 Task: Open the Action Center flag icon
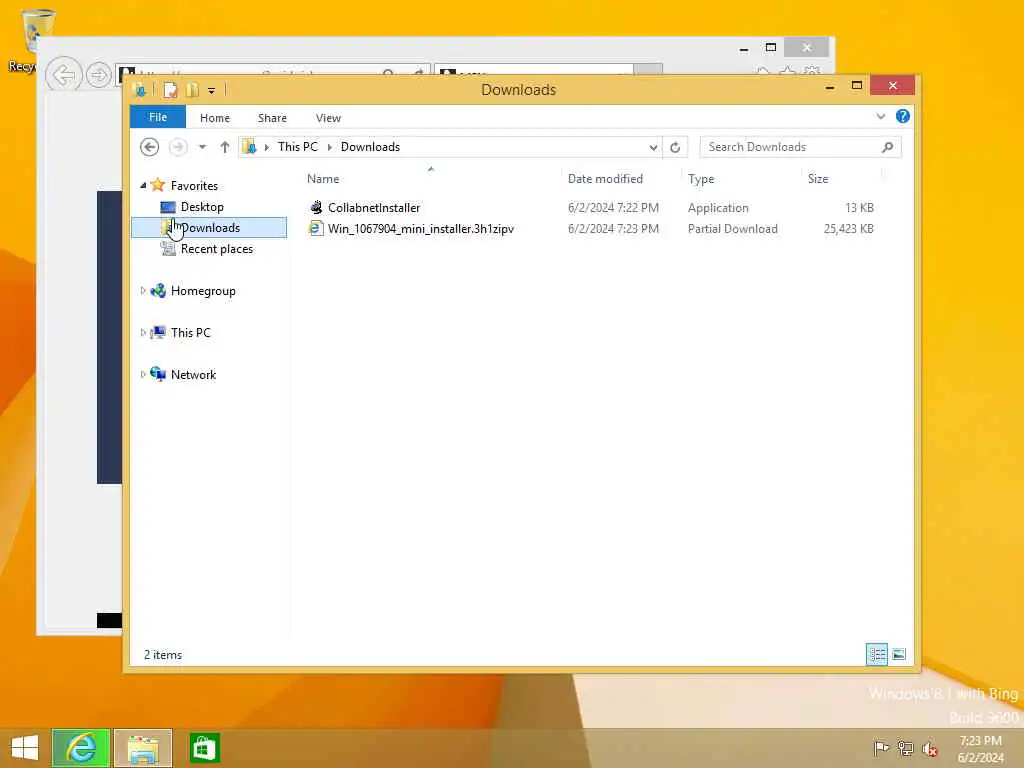pos(881,748)
